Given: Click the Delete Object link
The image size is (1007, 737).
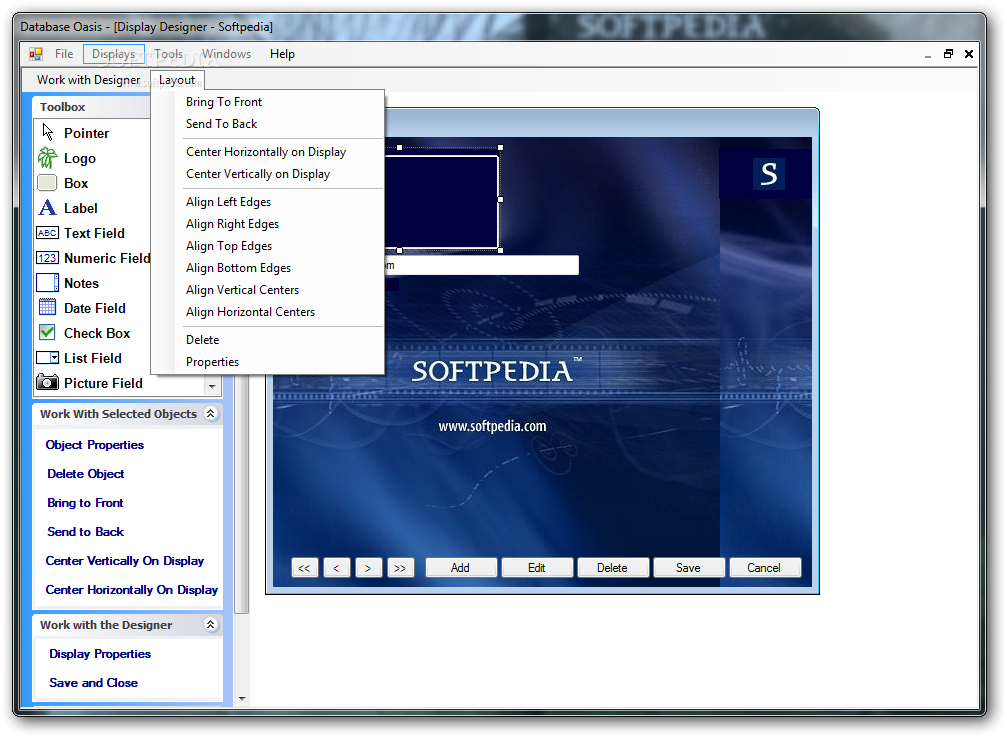Looking at the screenshot, I should (x=85, y=473).
